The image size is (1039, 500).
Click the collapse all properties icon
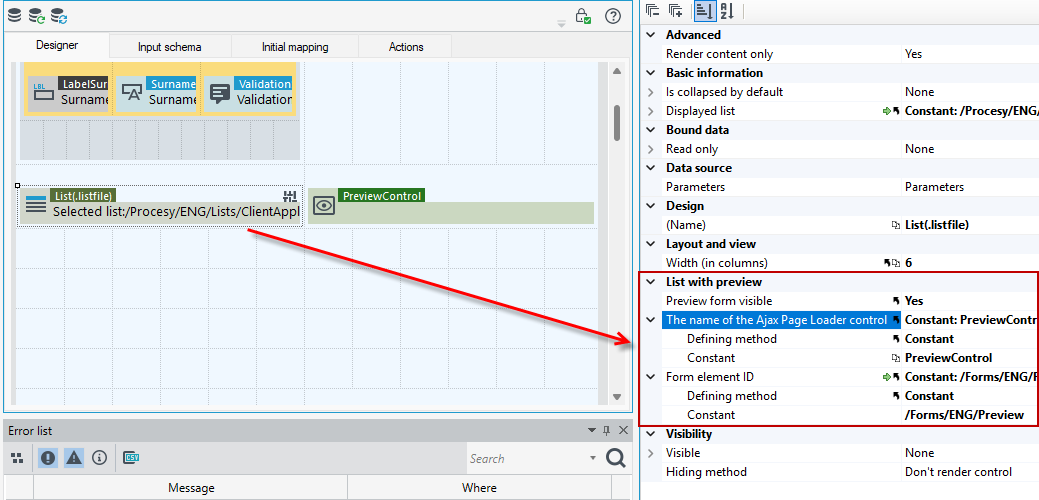click(653, 11)
